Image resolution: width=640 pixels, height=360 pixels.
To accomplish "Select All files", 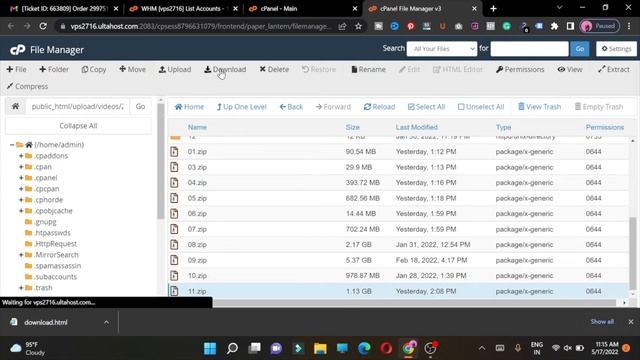I will (426, 107).
